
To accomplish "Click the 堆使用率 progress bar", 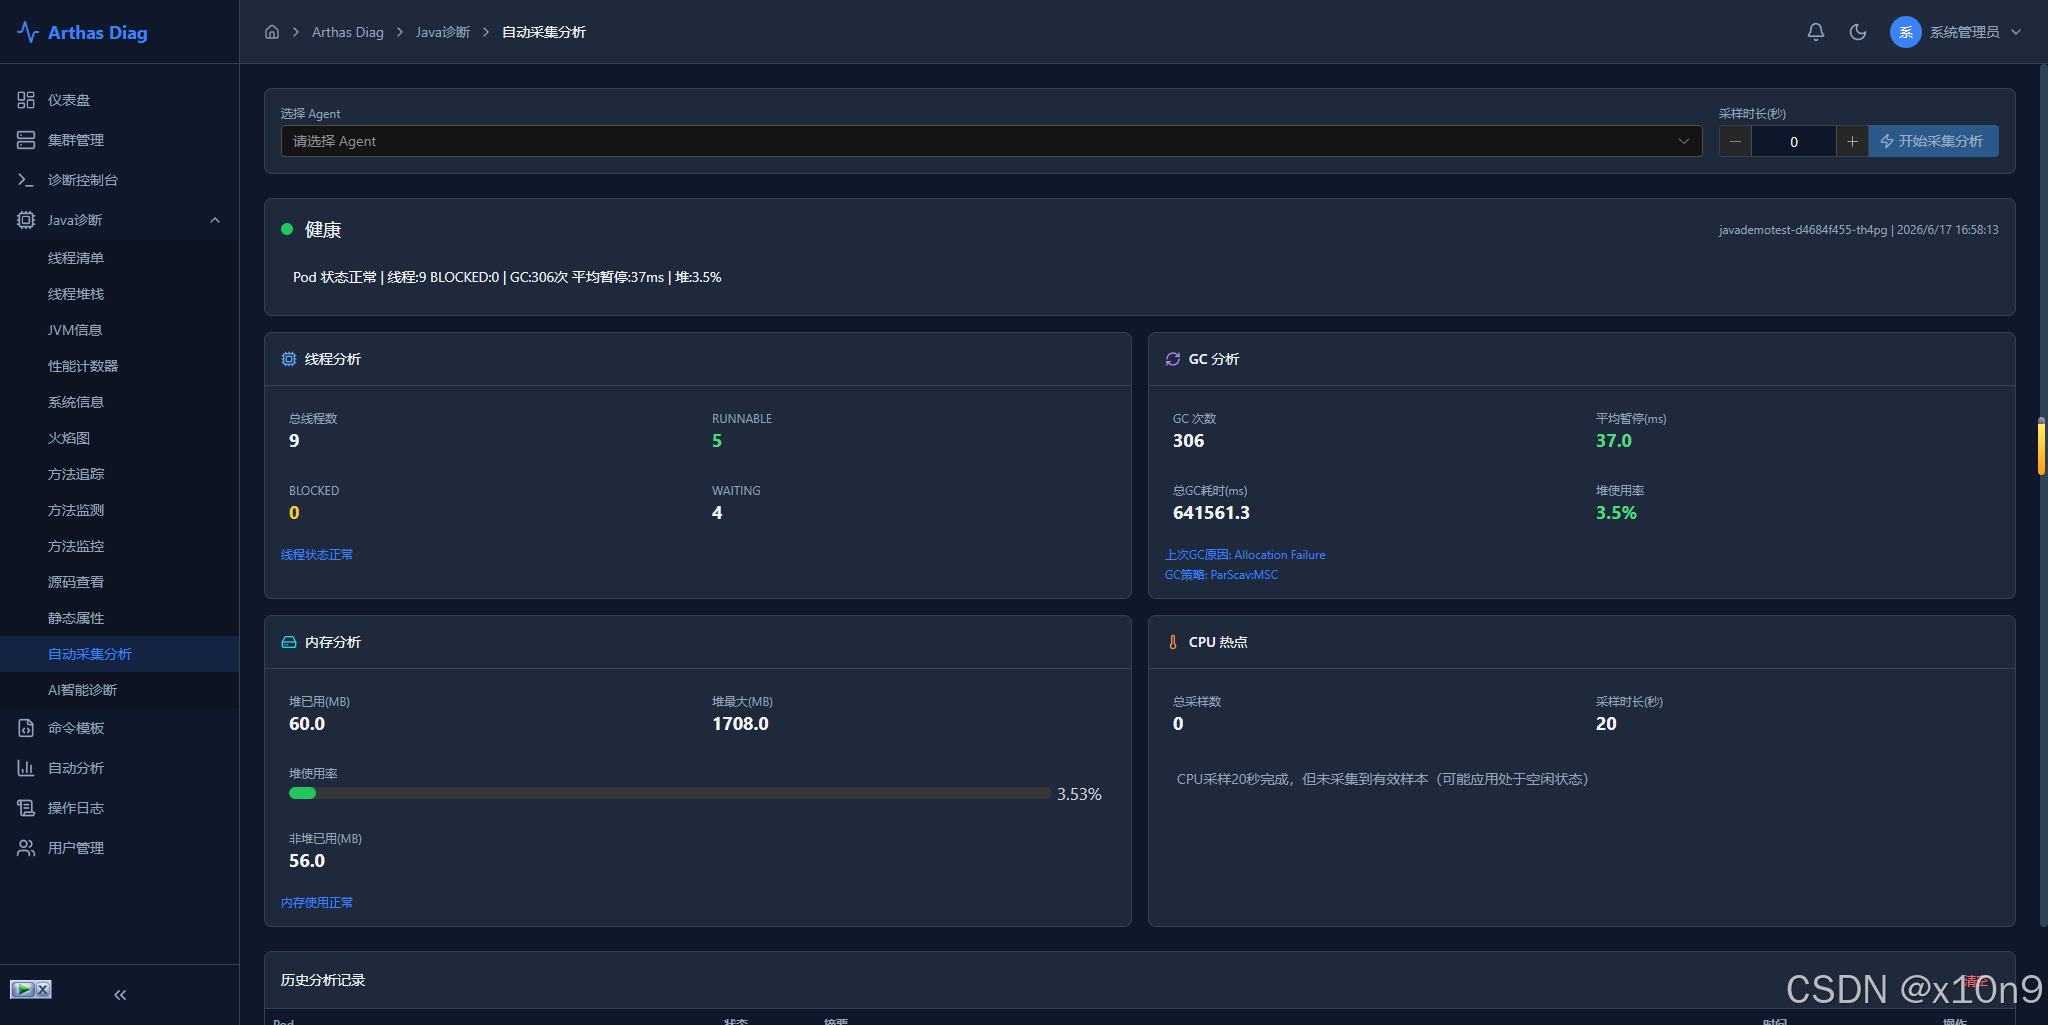I will 669,793.
